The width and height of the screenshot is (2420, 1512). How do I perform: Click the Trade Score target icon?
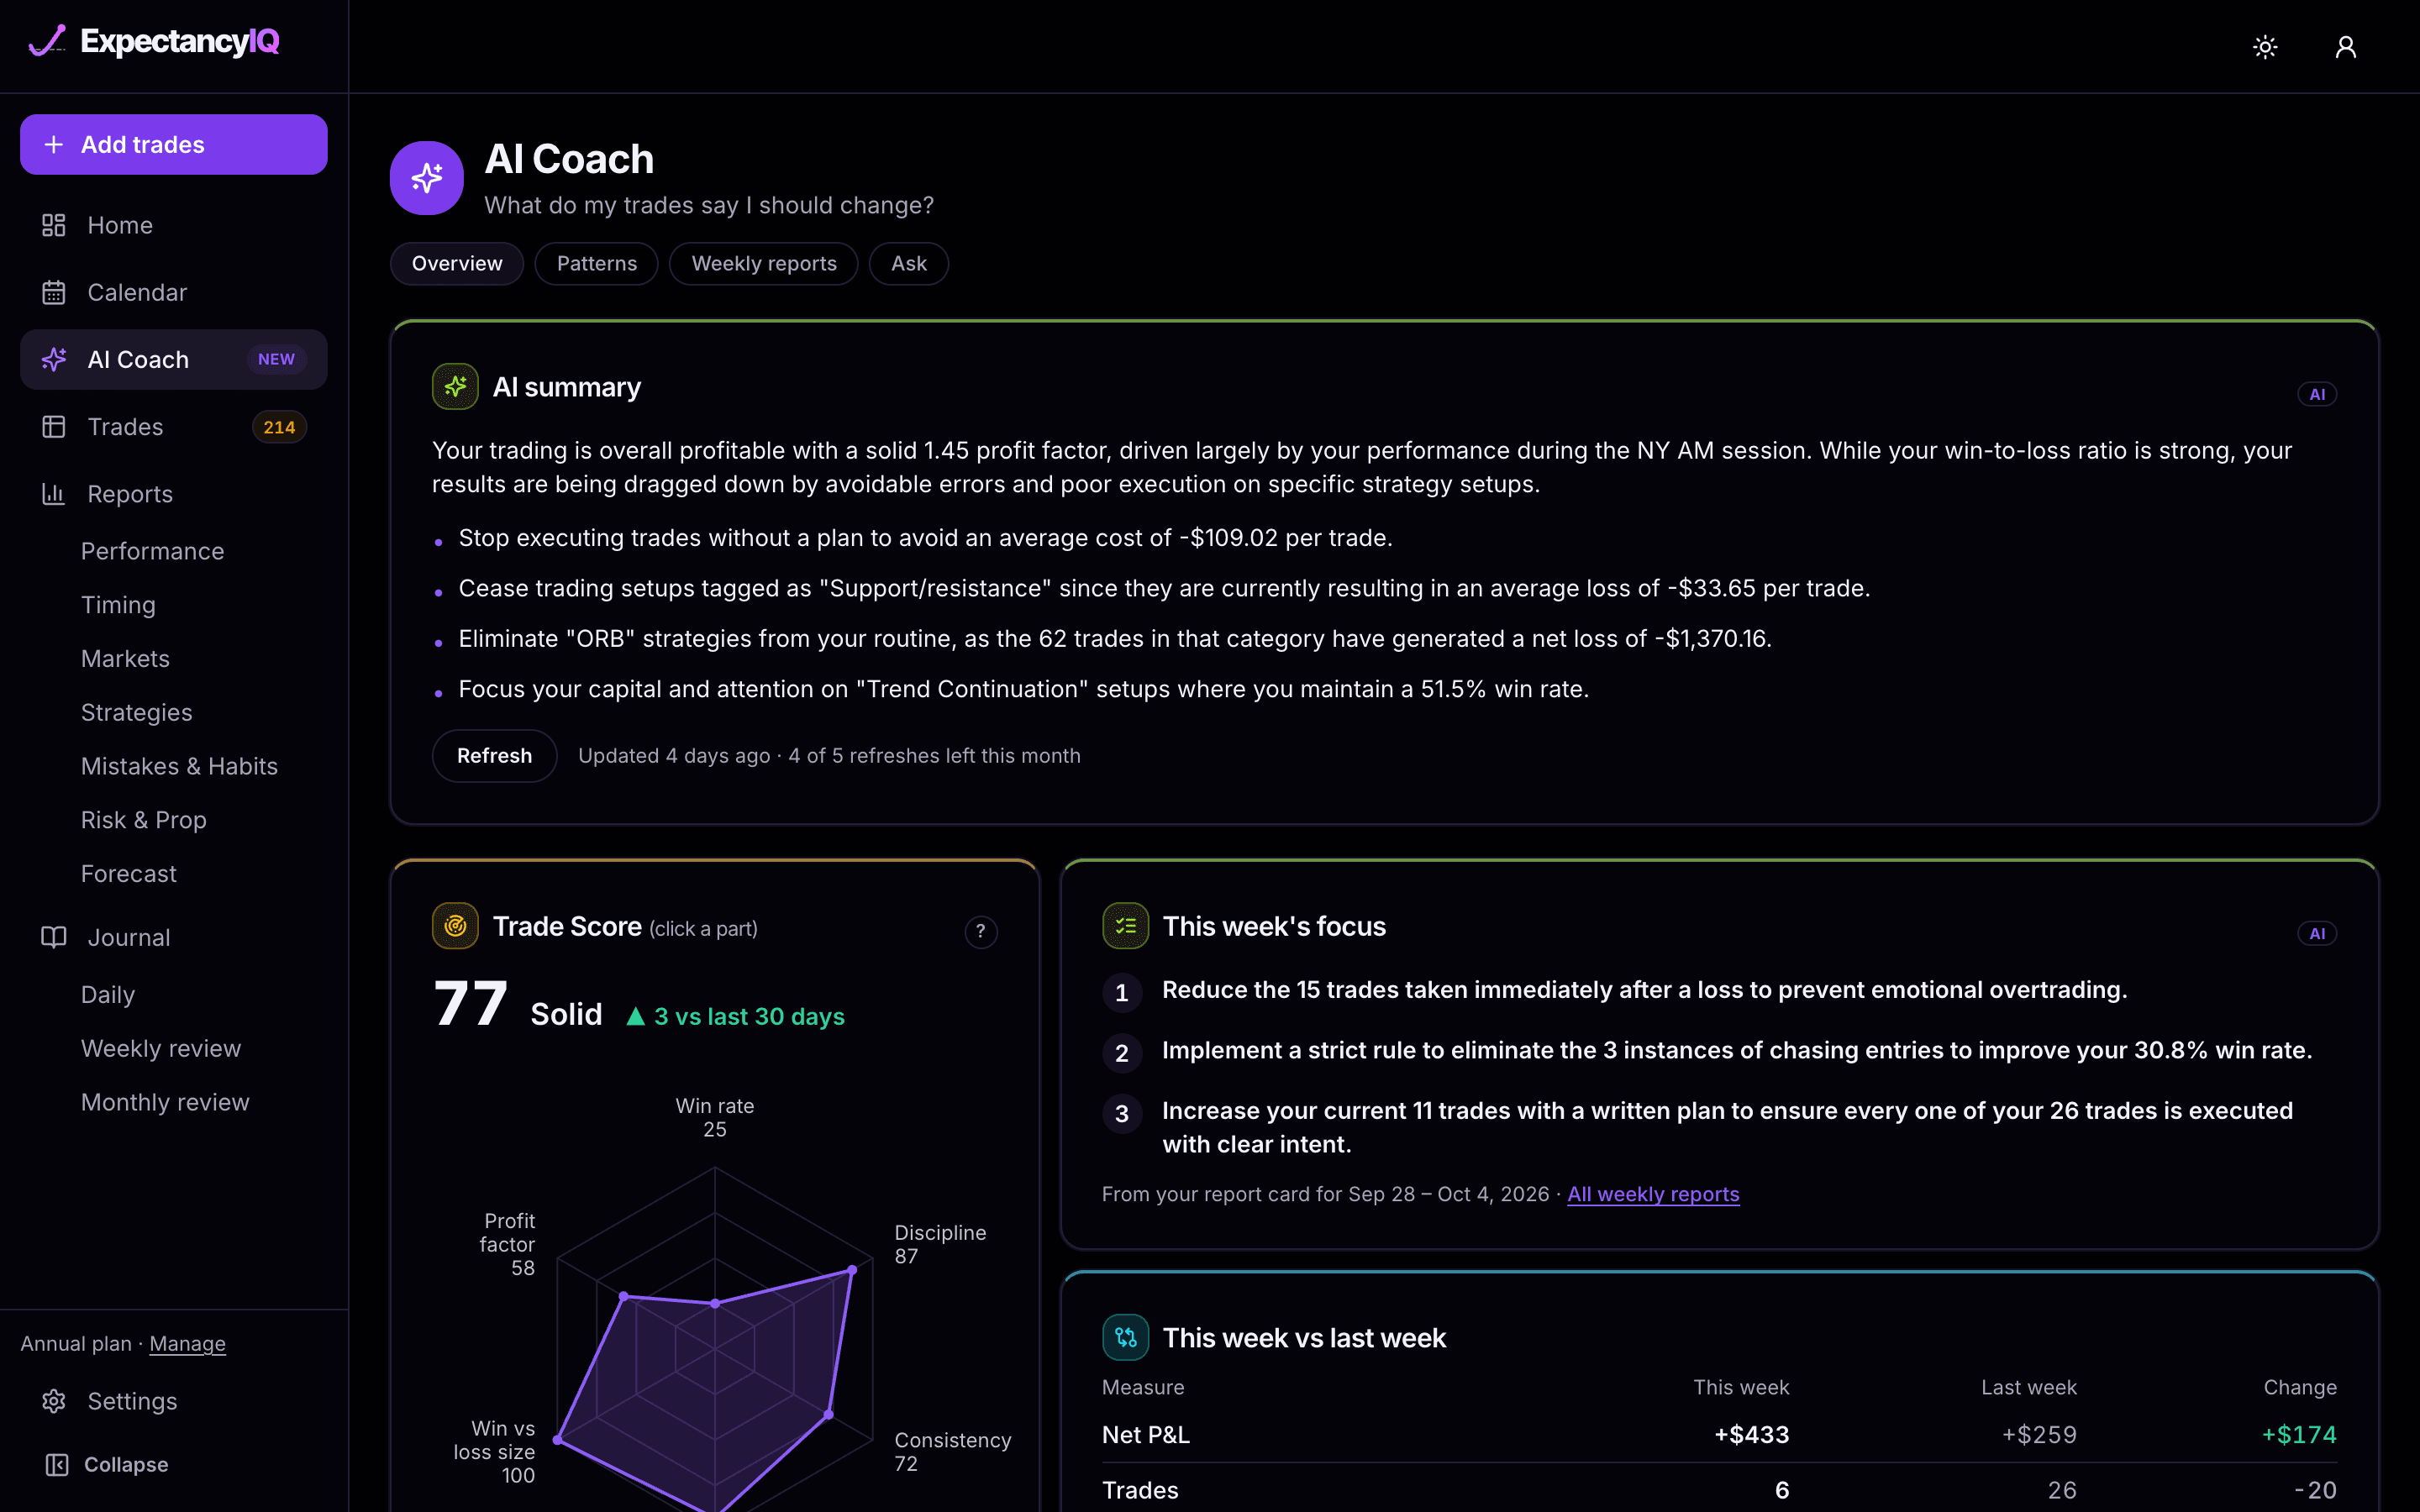[455, 926]
